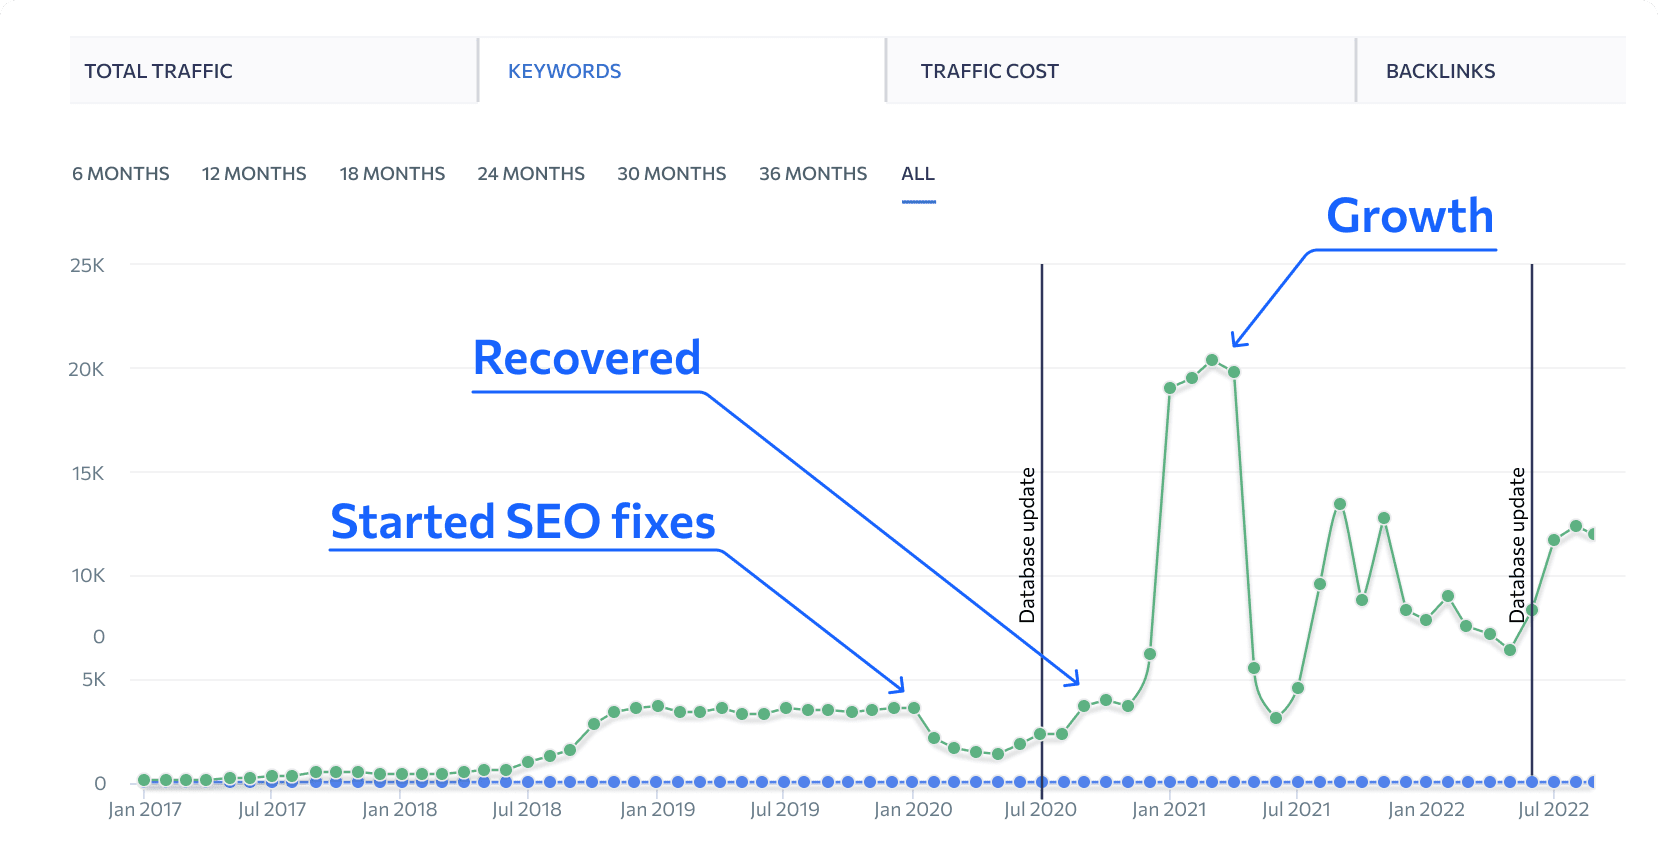1658x866 pixels.
Task: Click the 25K y-axis label
Action: 91,265
